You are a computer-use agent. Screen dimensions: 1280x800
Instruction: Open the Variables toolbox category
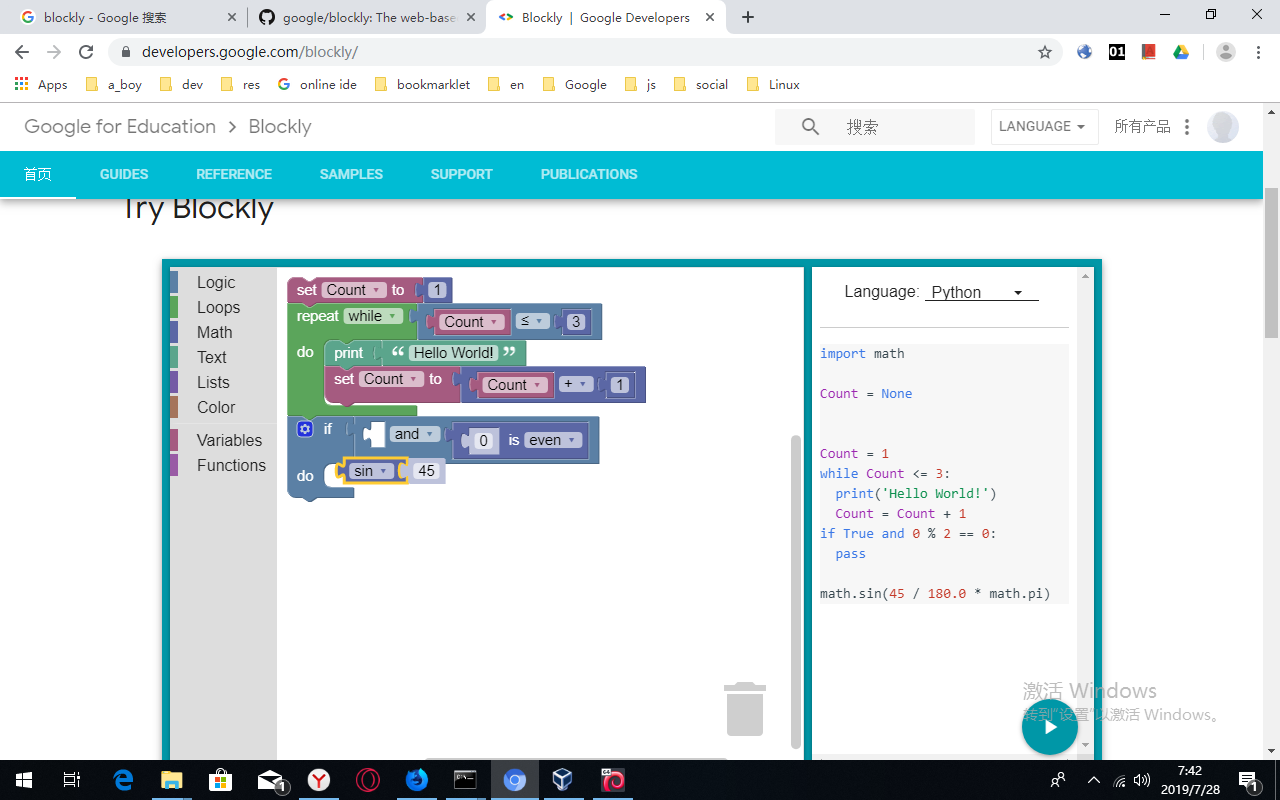pyautogui.click(x=223, y=441)
